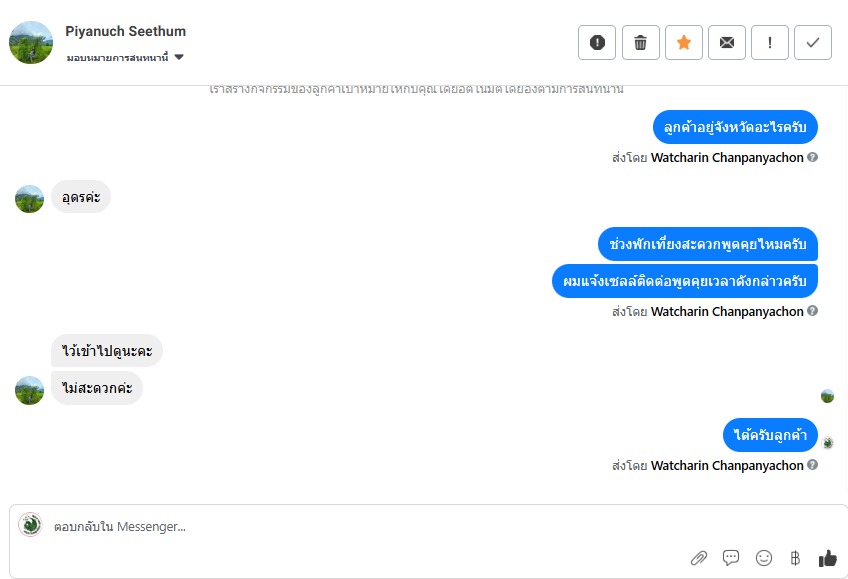Request payment with the baht symbol icon

[795, 558]
